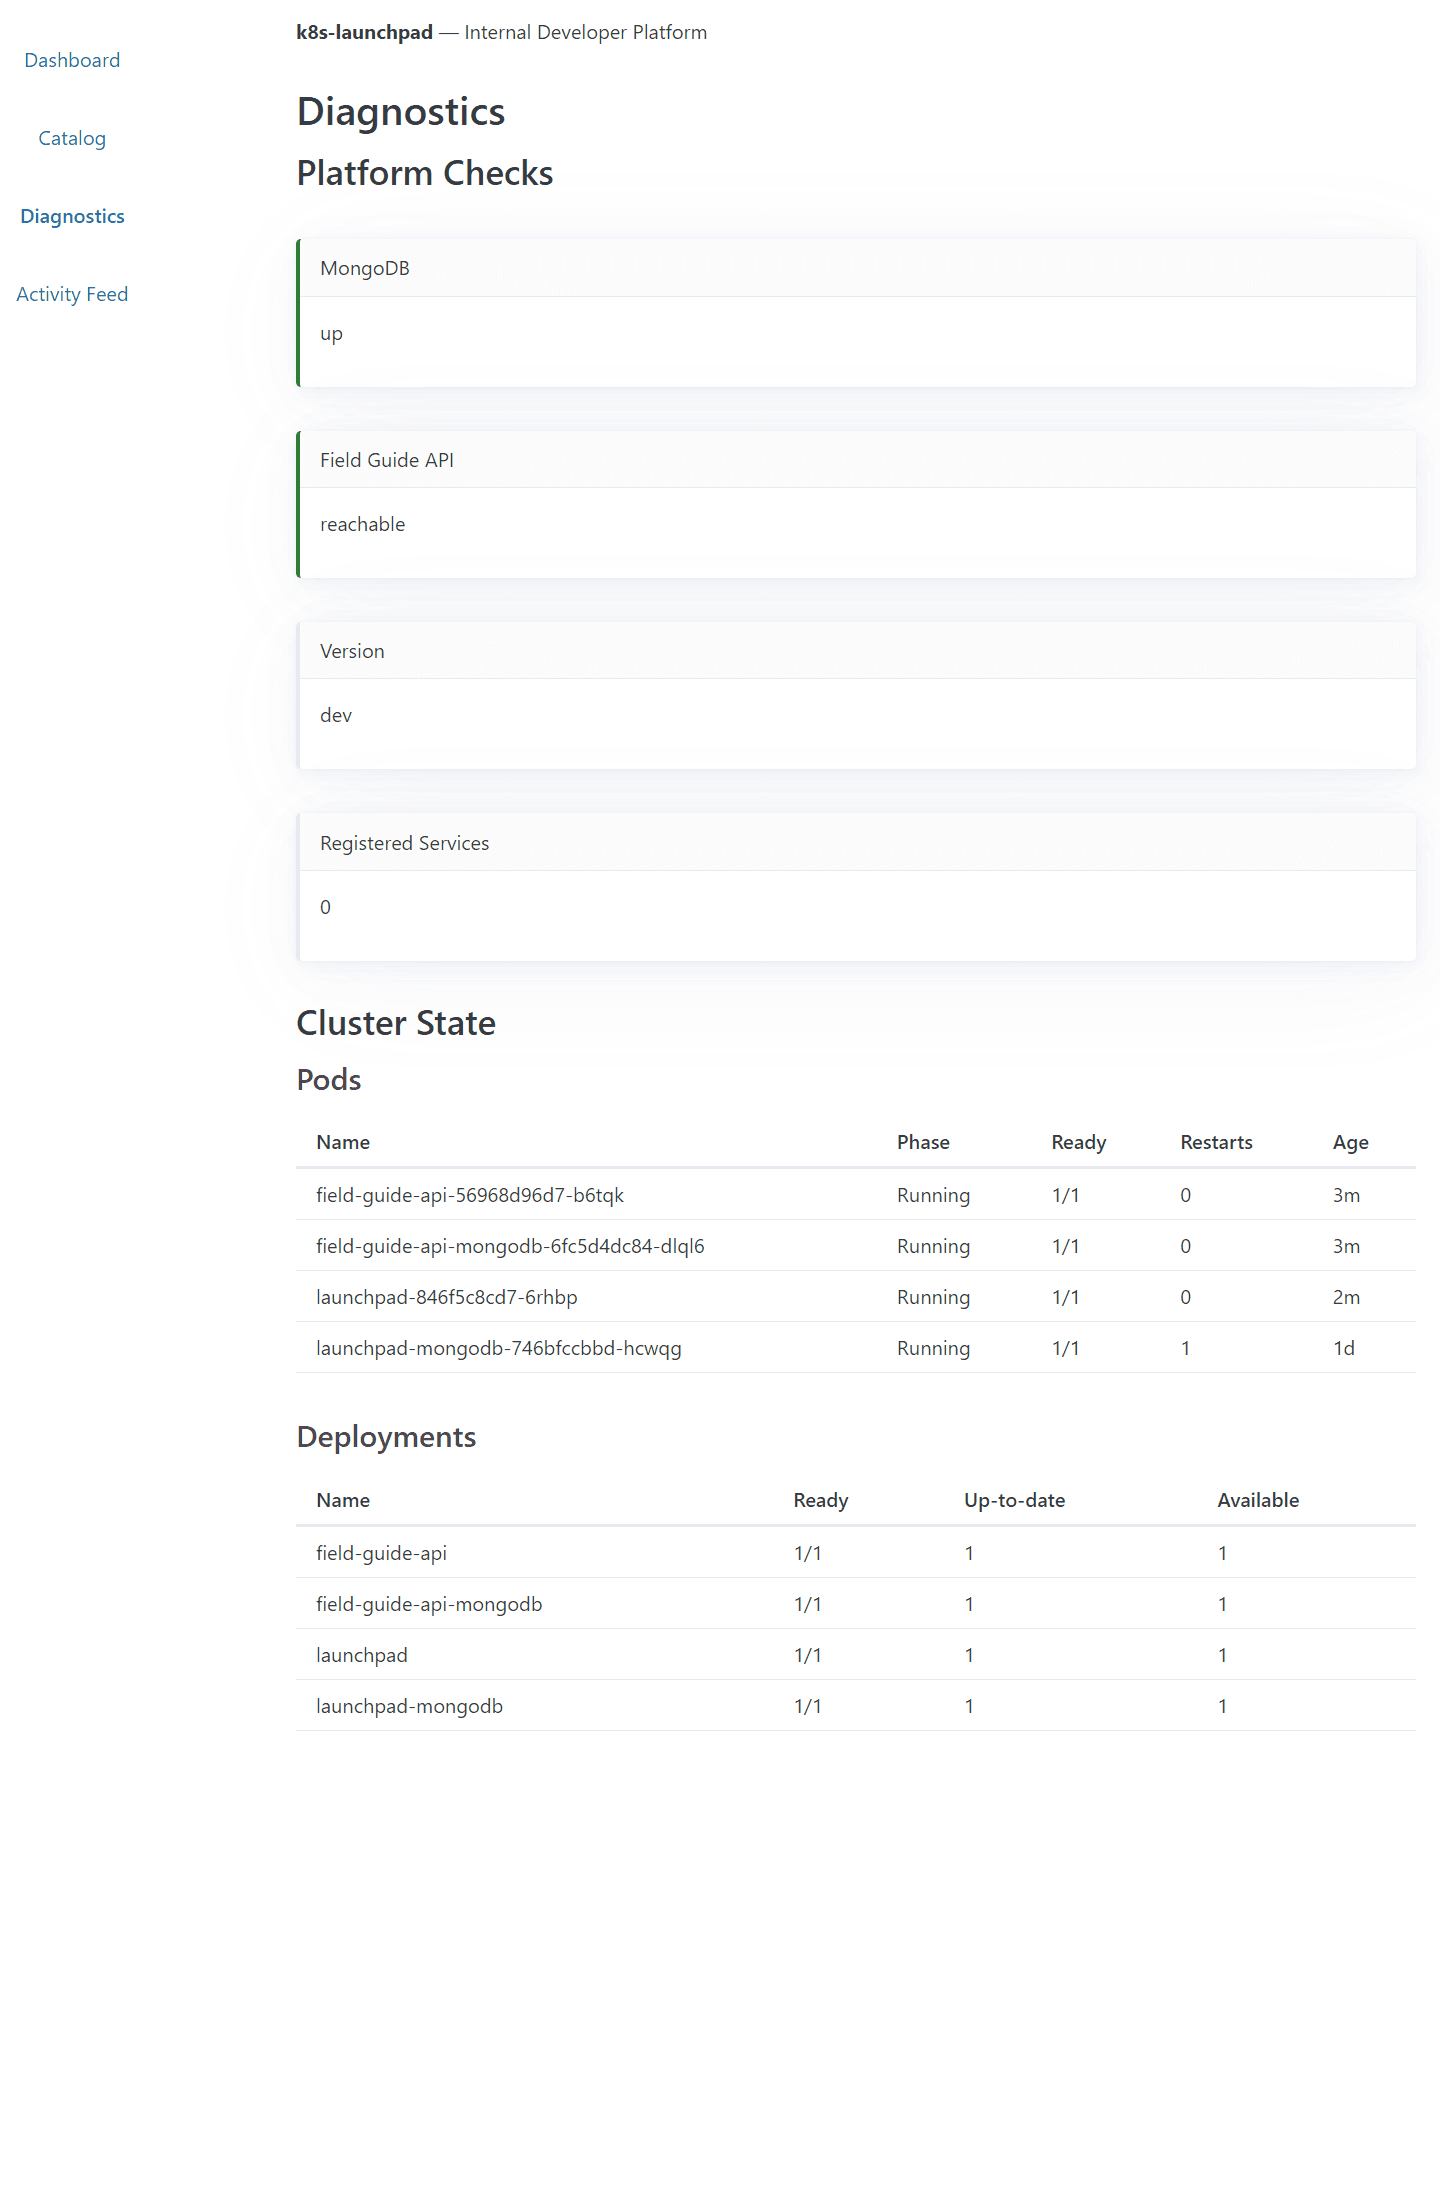Select the field-guide-api-mongodb deployment row

tap(856, 1604)
